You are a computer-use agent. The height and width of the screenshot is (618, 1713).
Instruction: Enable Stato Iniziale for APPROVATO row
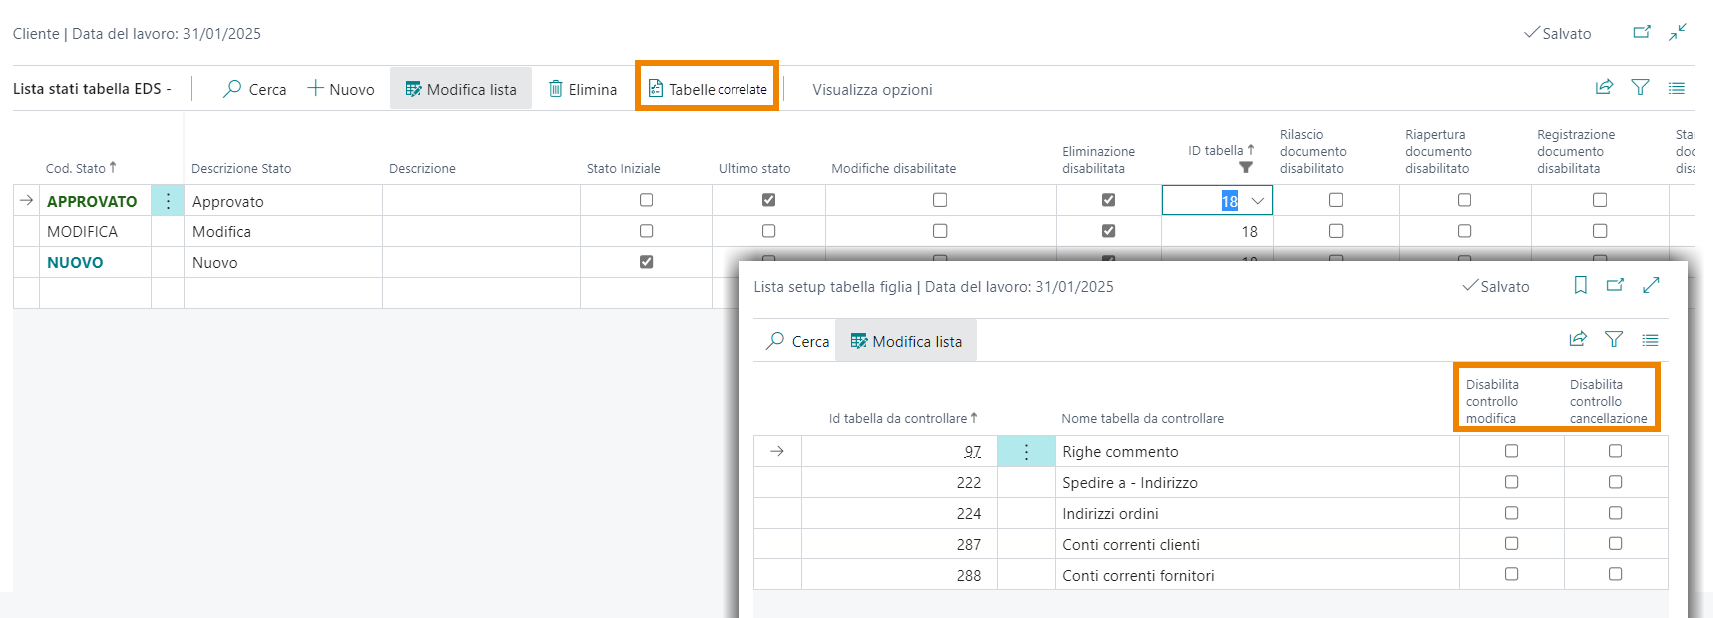(x=646, y=200)
